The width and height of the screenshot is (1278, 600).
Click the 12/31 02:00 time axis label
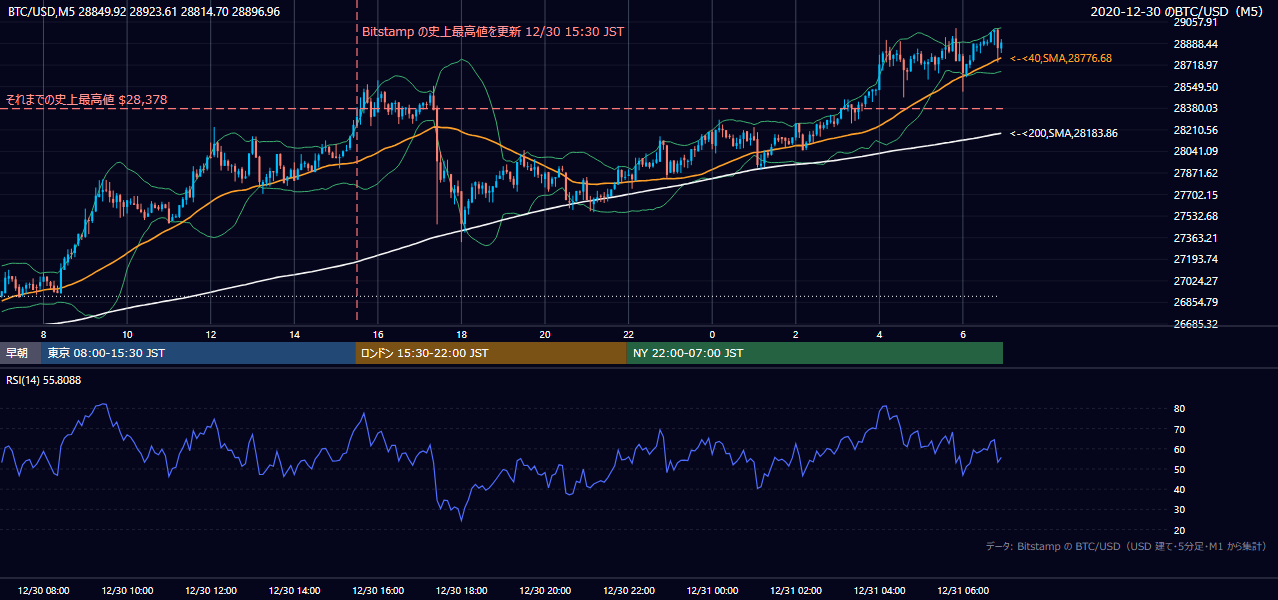click(x=796, y=591)
